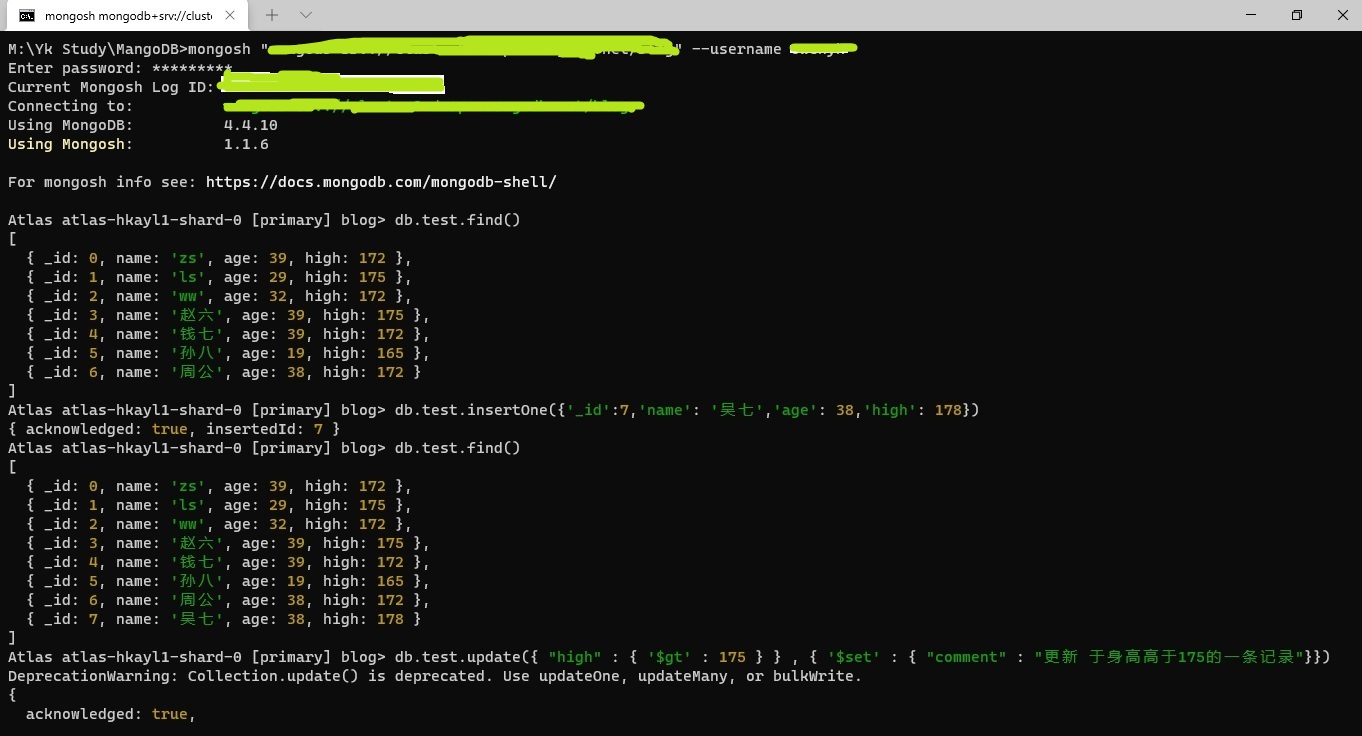This screenshot has width=1362, height=736.
Task: Select the mongosh mongodb+srv terminal tab
Action: (x=128, y=15)
